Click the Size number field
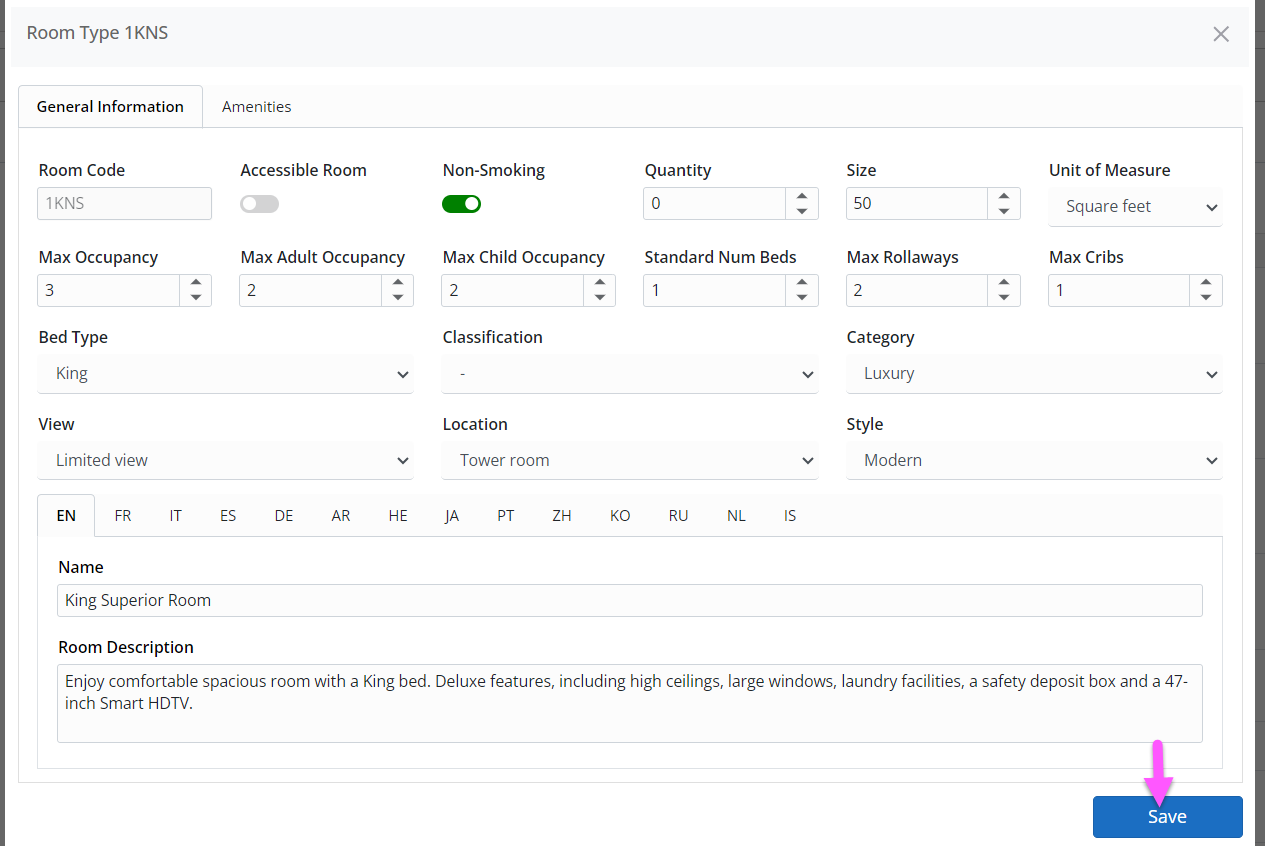This screenshot has width=1265, height=846. pyautogui.click(x=916, y=204)
